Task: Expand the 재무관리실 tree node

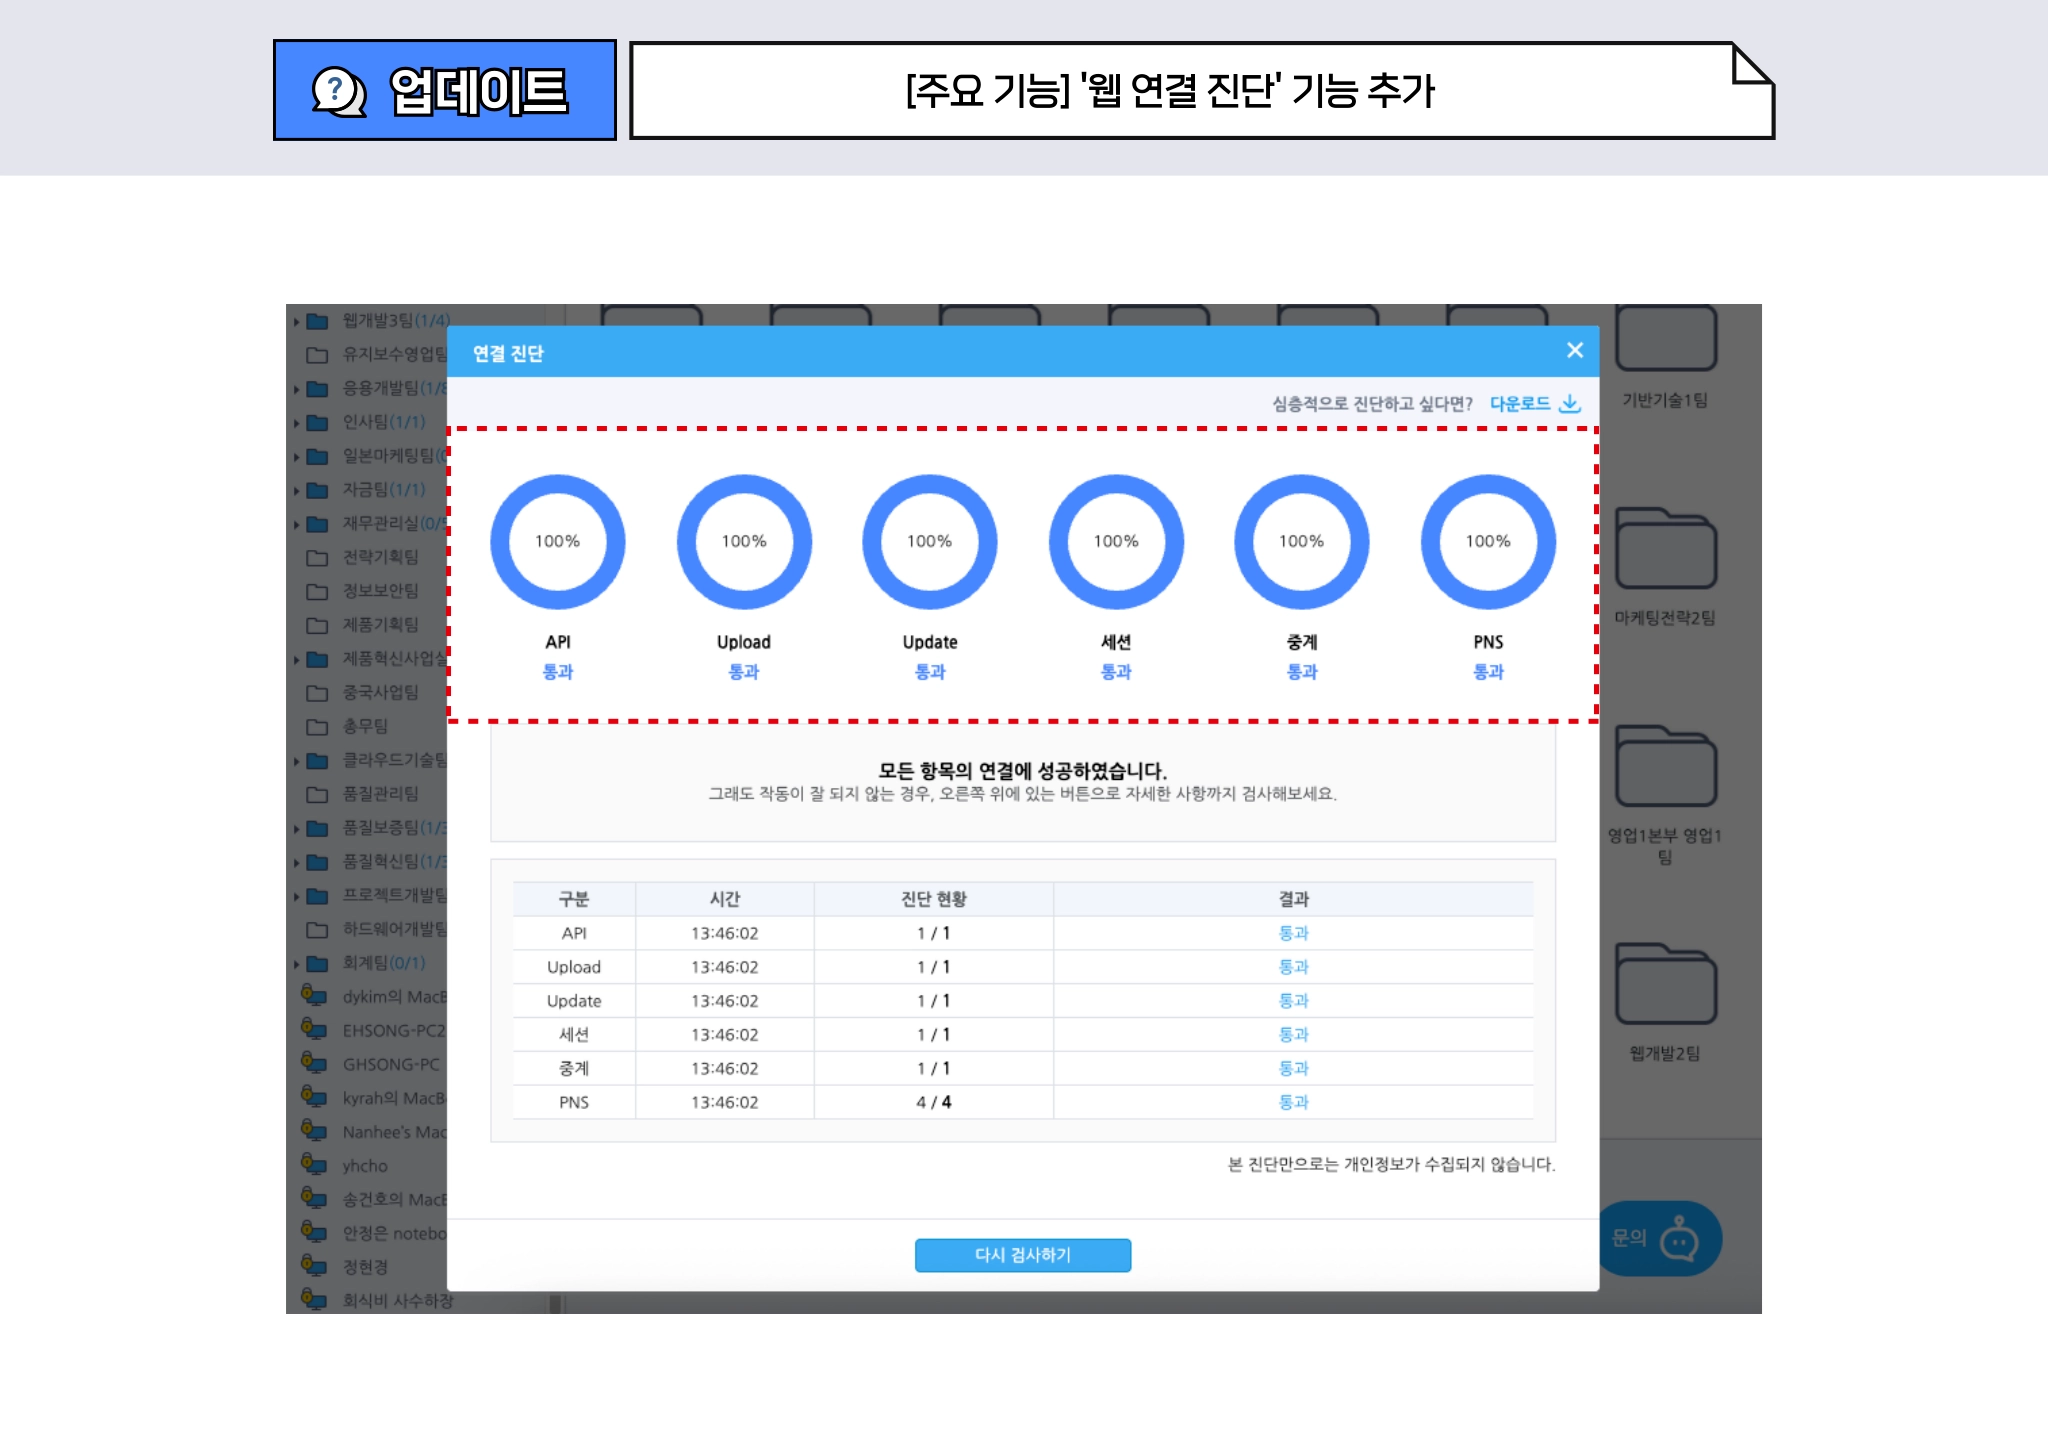Action: point(296,523)
